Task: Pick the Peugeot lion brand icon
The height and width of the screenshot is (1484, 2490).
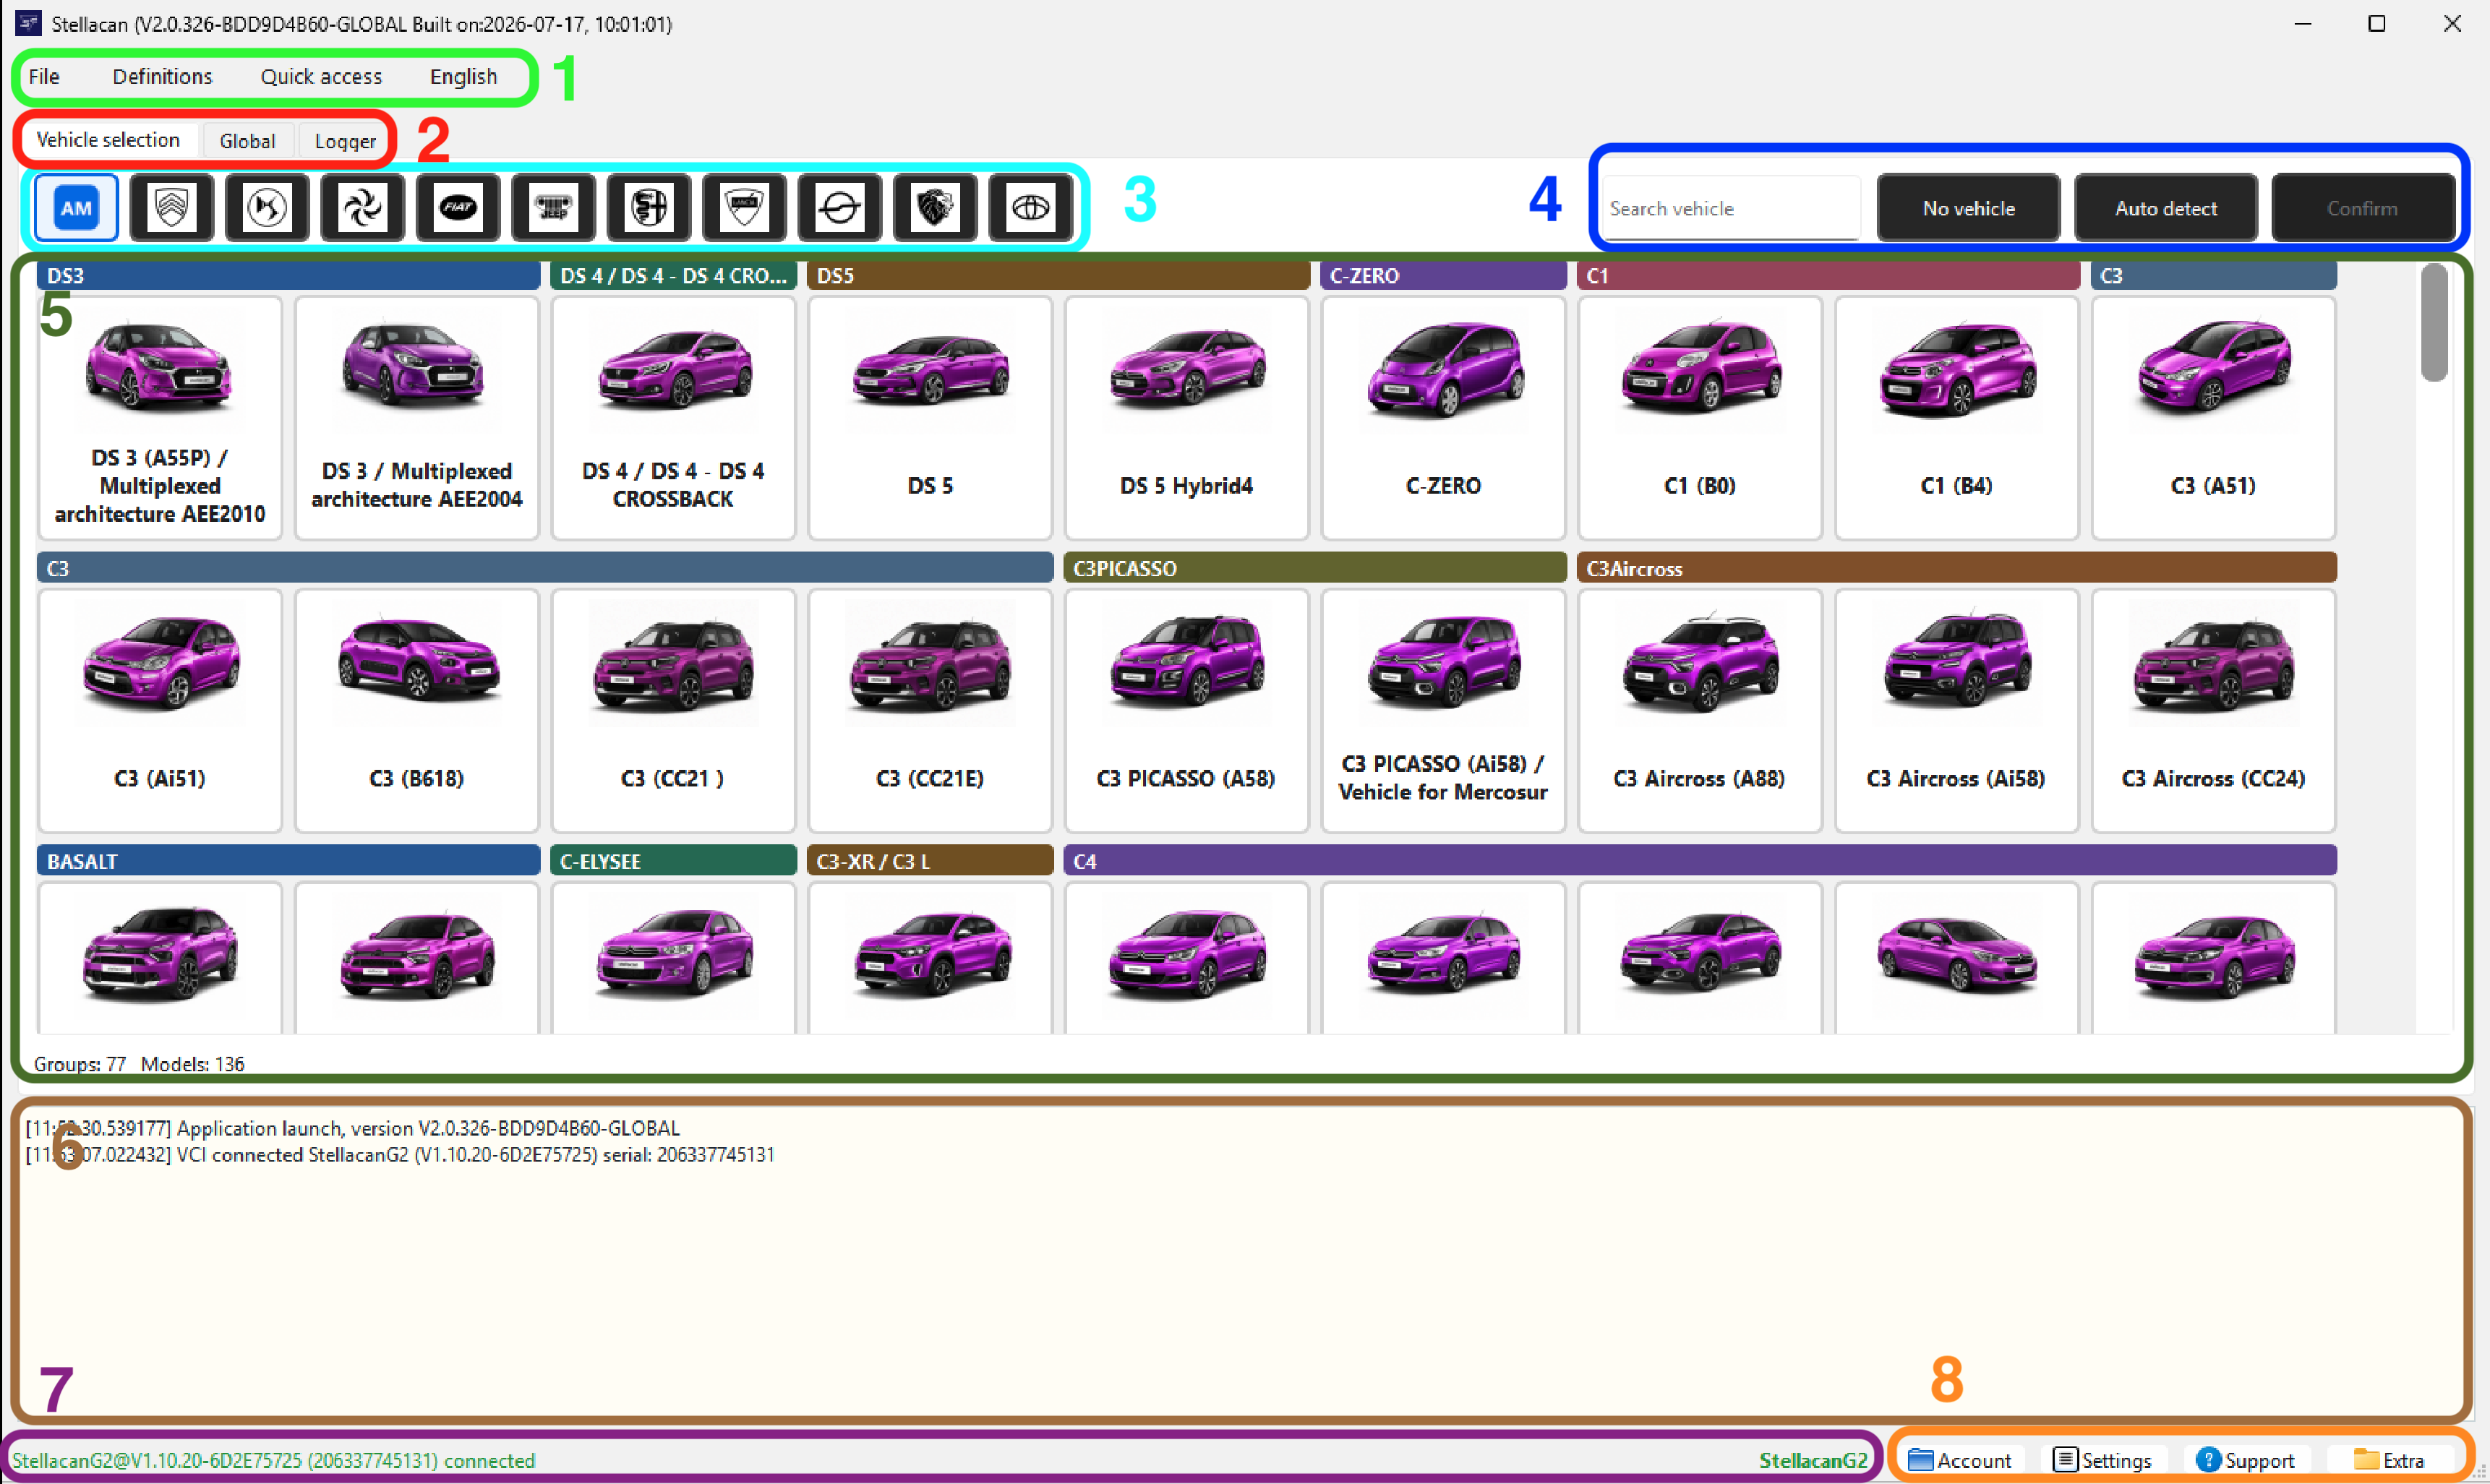Action: (935, 208)
